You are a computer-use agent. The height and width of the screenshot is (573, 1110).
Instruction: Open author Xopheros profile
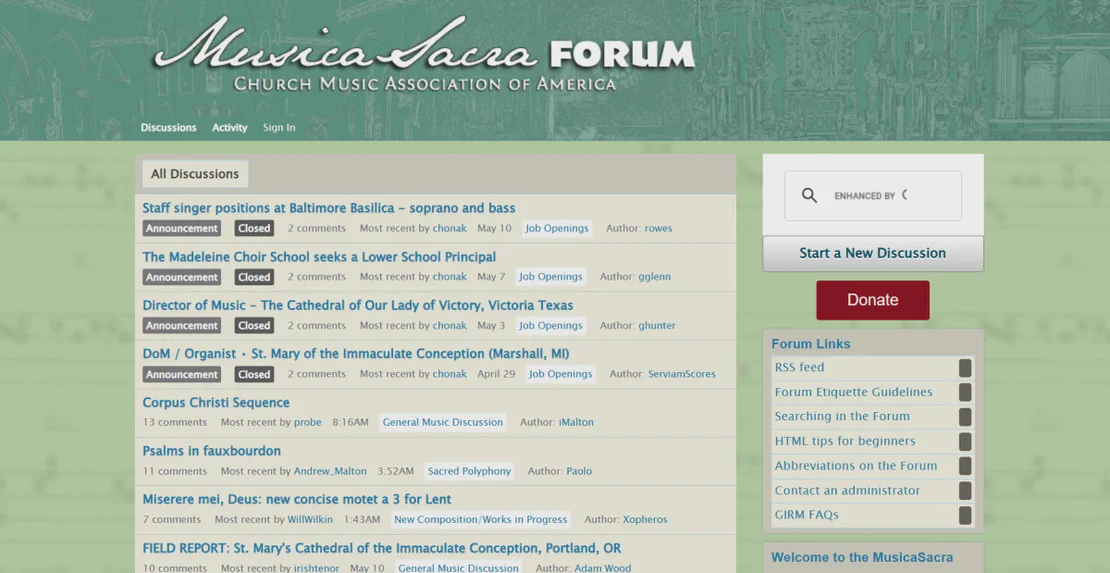click(x=645, y=519)
